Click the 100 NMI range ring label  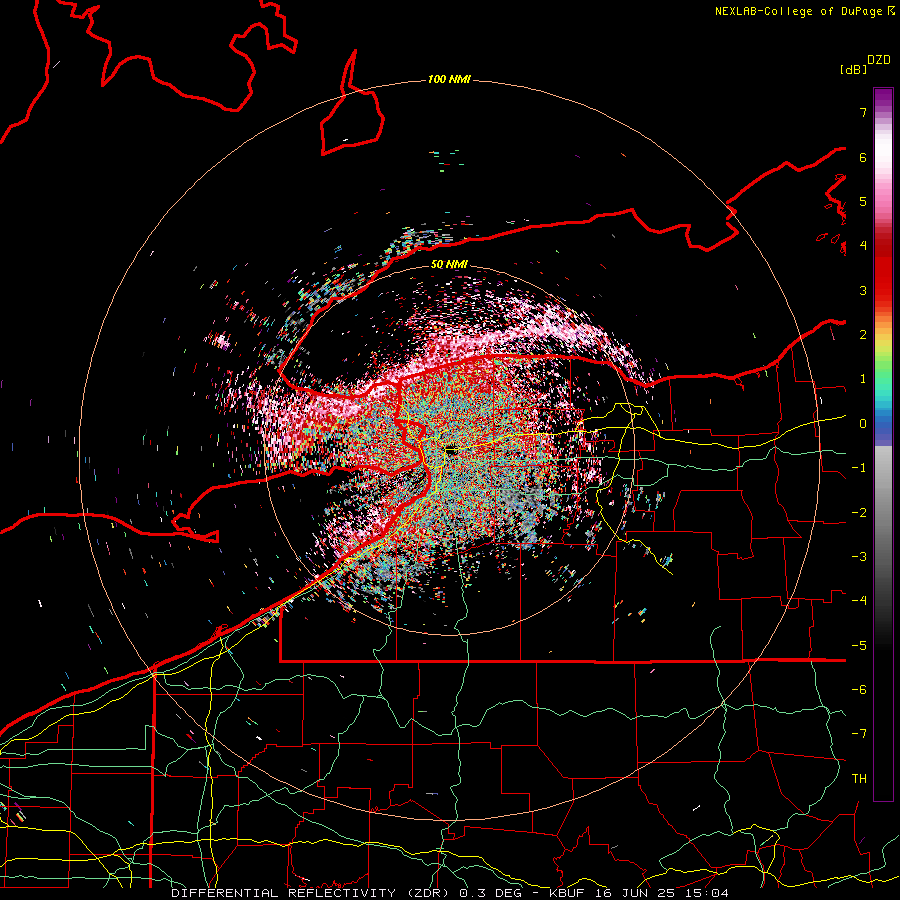(x=449, y=79)
